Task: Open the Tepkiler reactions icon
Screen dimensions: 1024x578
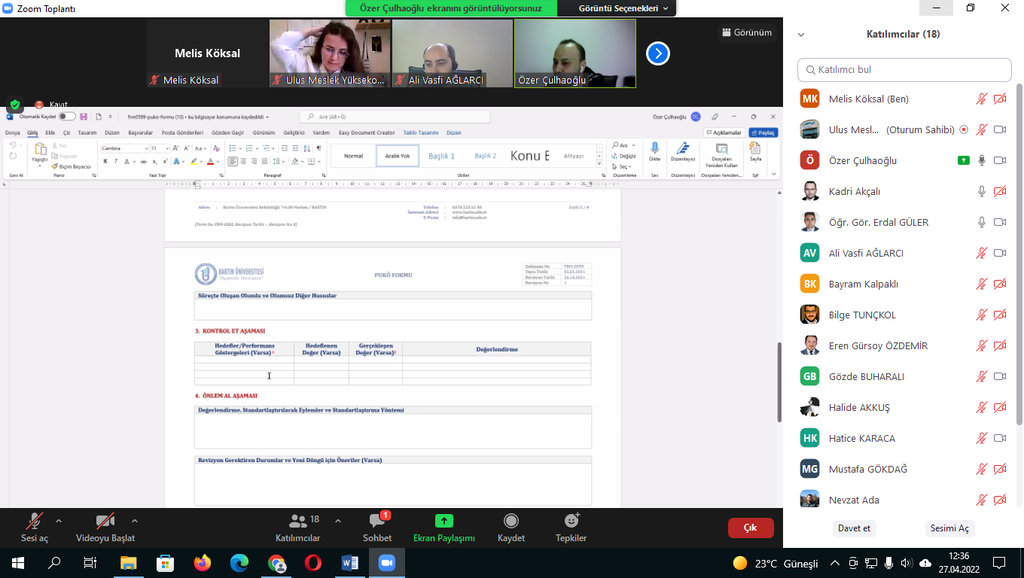Action: click(x=571, y=521)
